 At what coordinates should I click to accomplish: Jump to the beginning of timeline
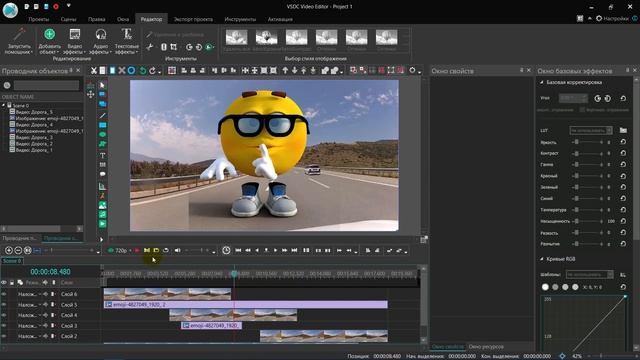point(238,250)
